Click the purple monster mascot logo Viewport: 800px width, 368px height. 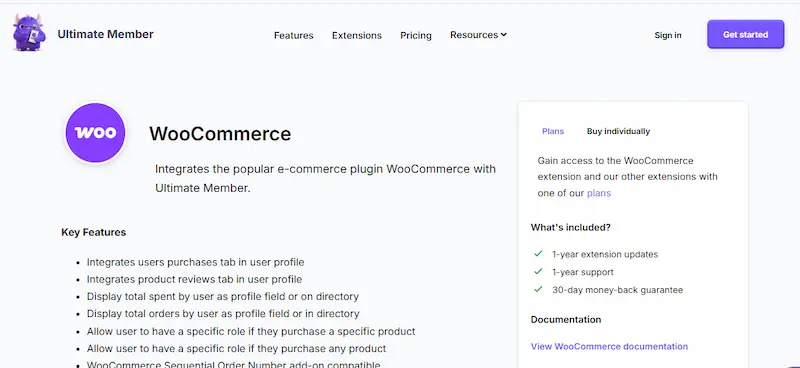(x=29, y=33)
